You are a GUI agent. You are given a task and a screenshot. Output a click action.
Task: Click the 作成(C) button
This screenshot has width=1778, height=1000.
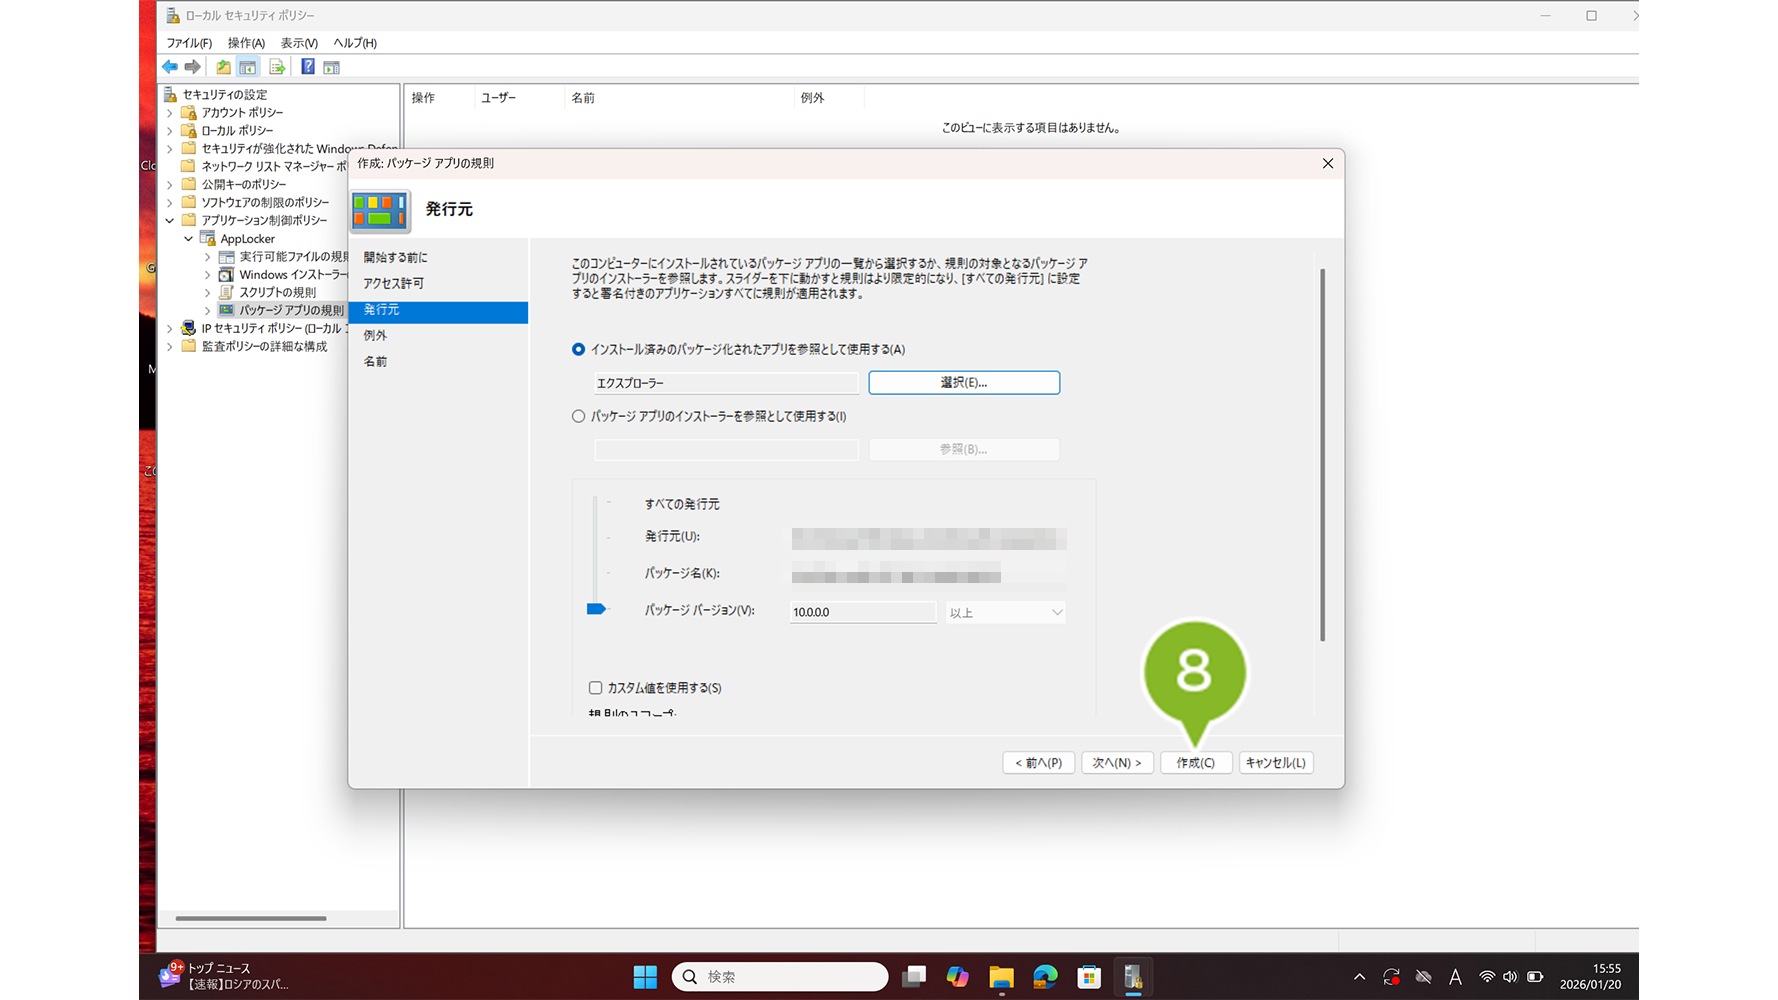(1195, 763)
